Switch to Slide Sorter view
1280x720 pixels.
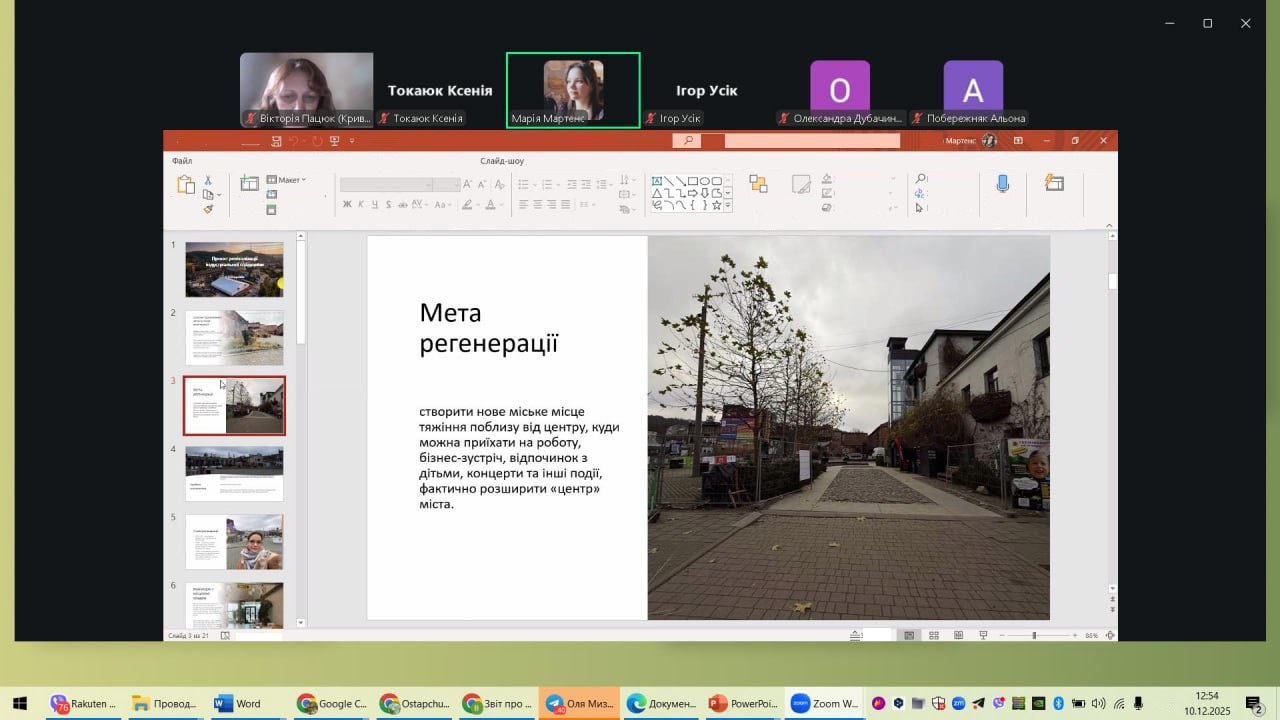(x=933, y=635)
